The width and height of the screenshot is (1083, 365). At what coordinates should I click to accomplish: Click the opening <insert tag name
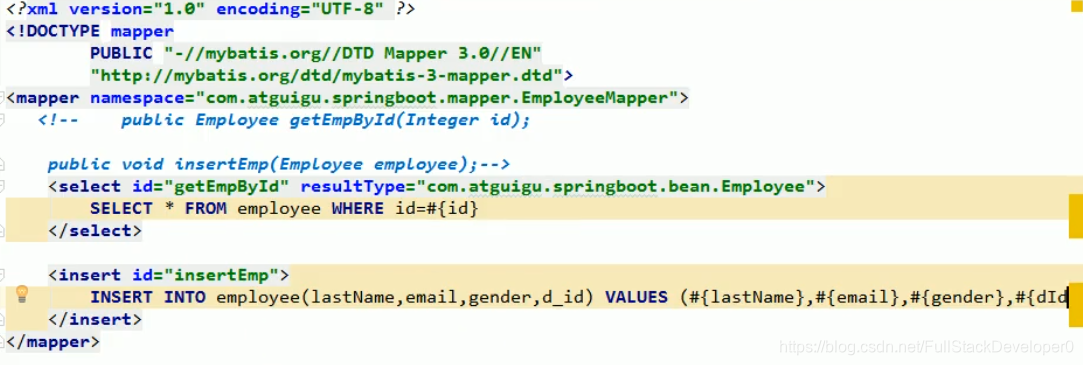point(84,275)
